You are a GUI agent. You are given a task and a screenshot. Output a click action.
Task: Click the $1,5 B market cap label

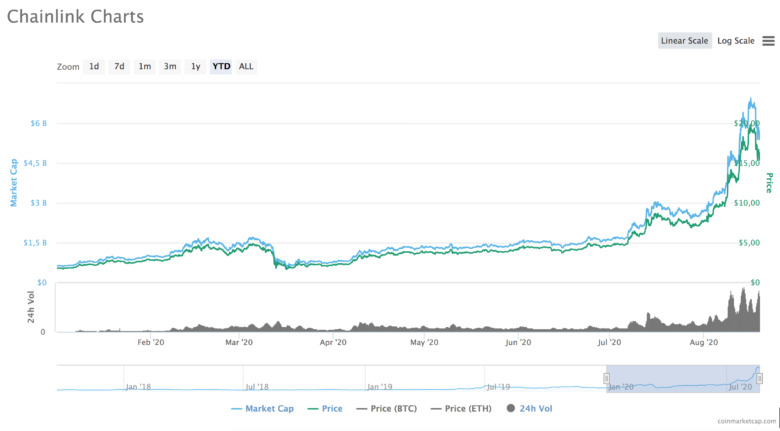coord(35,243)
